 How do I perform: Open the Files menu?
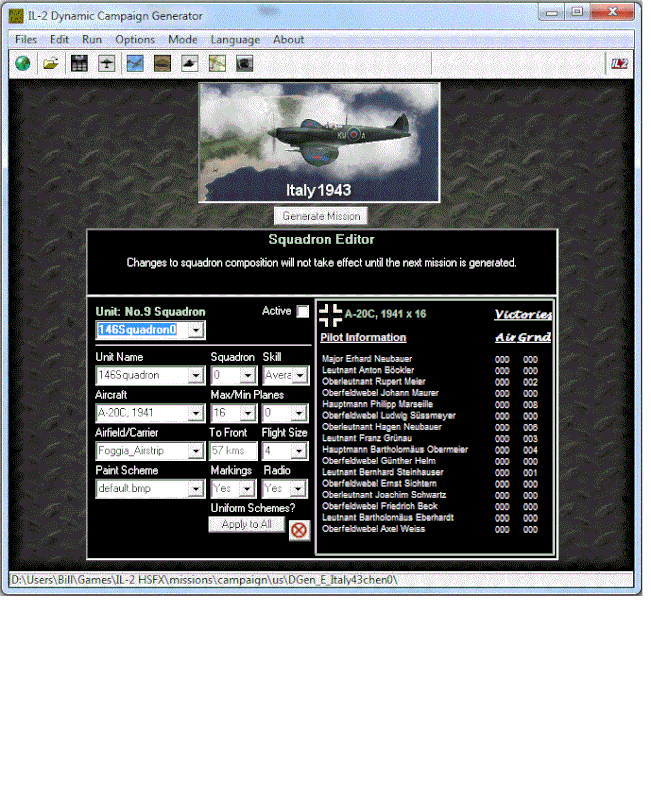tap(26, 40)
